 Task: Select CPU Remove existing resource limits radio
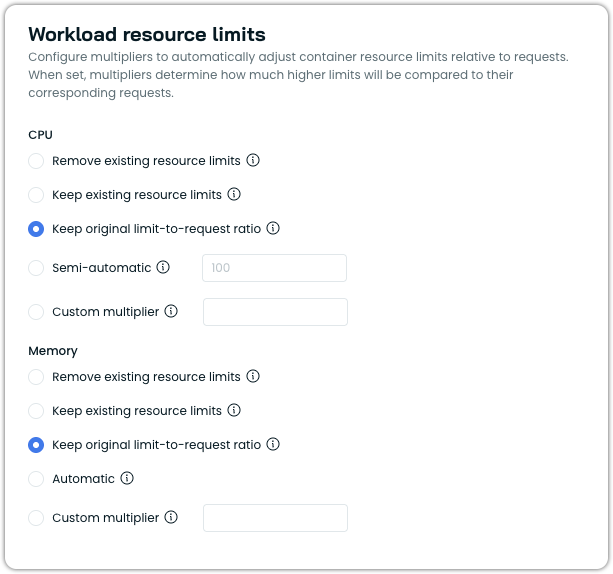pyautogui.click(x=36, y=161)
